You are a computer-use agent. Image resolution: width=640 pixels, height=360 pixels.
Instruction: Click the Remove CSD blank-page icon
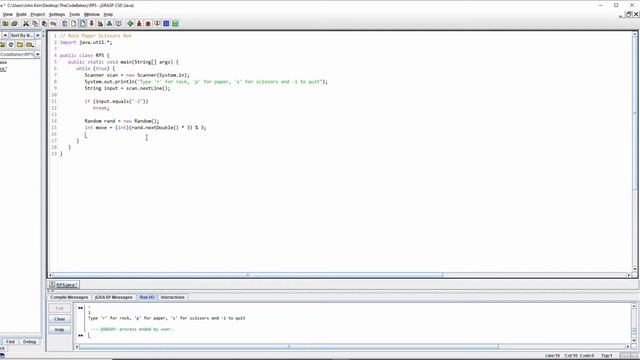pos(73,24)
